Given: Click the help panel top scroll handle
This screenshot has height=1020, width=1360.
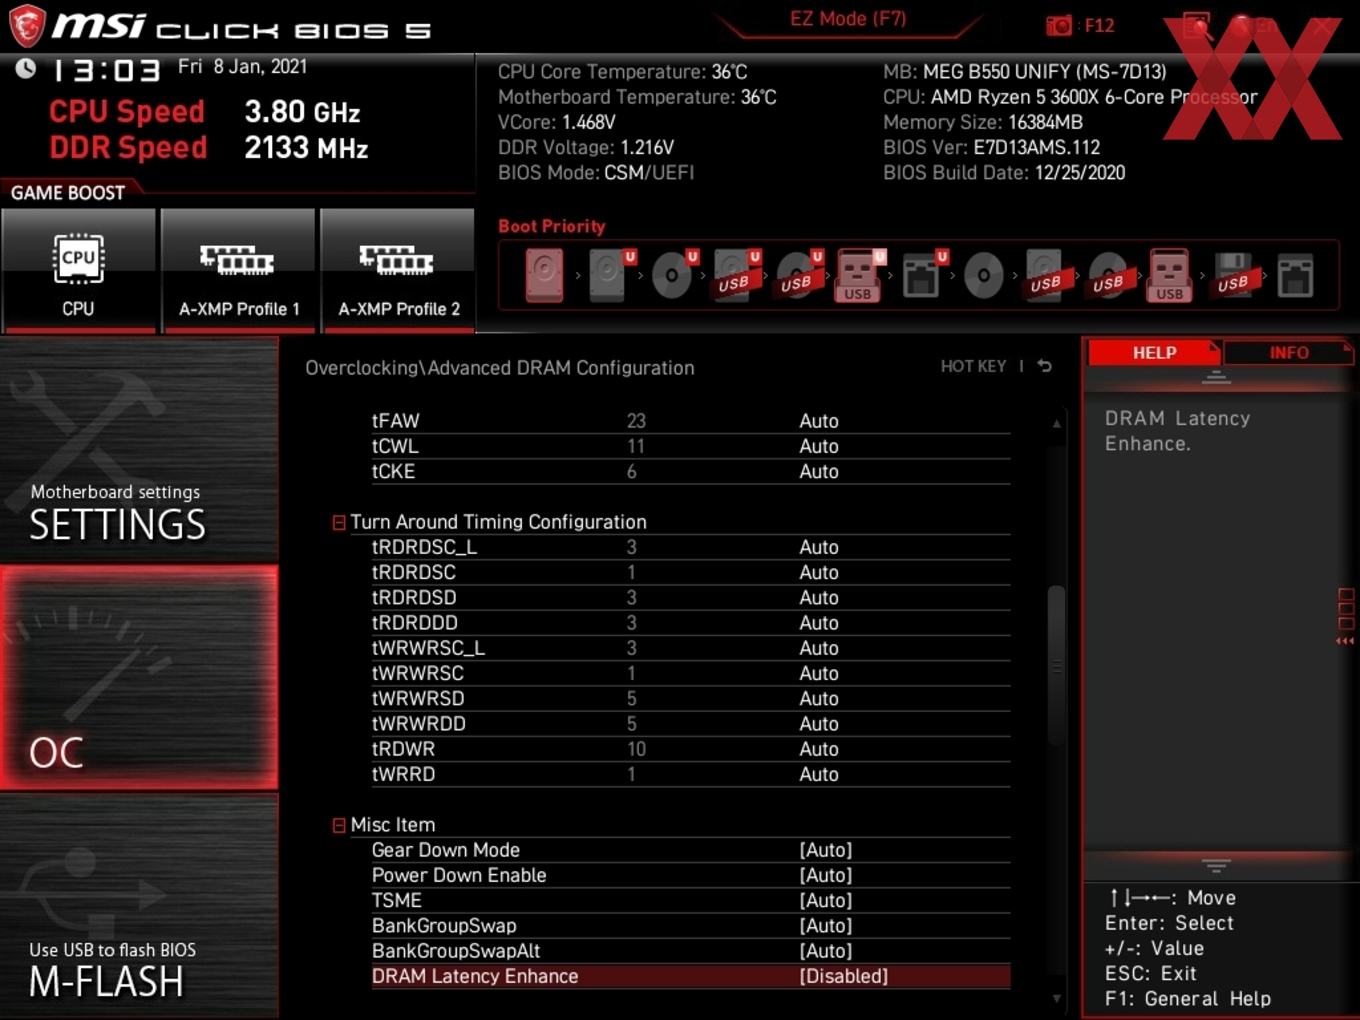Looking at the screenshot, I should tap(1216, 377).
